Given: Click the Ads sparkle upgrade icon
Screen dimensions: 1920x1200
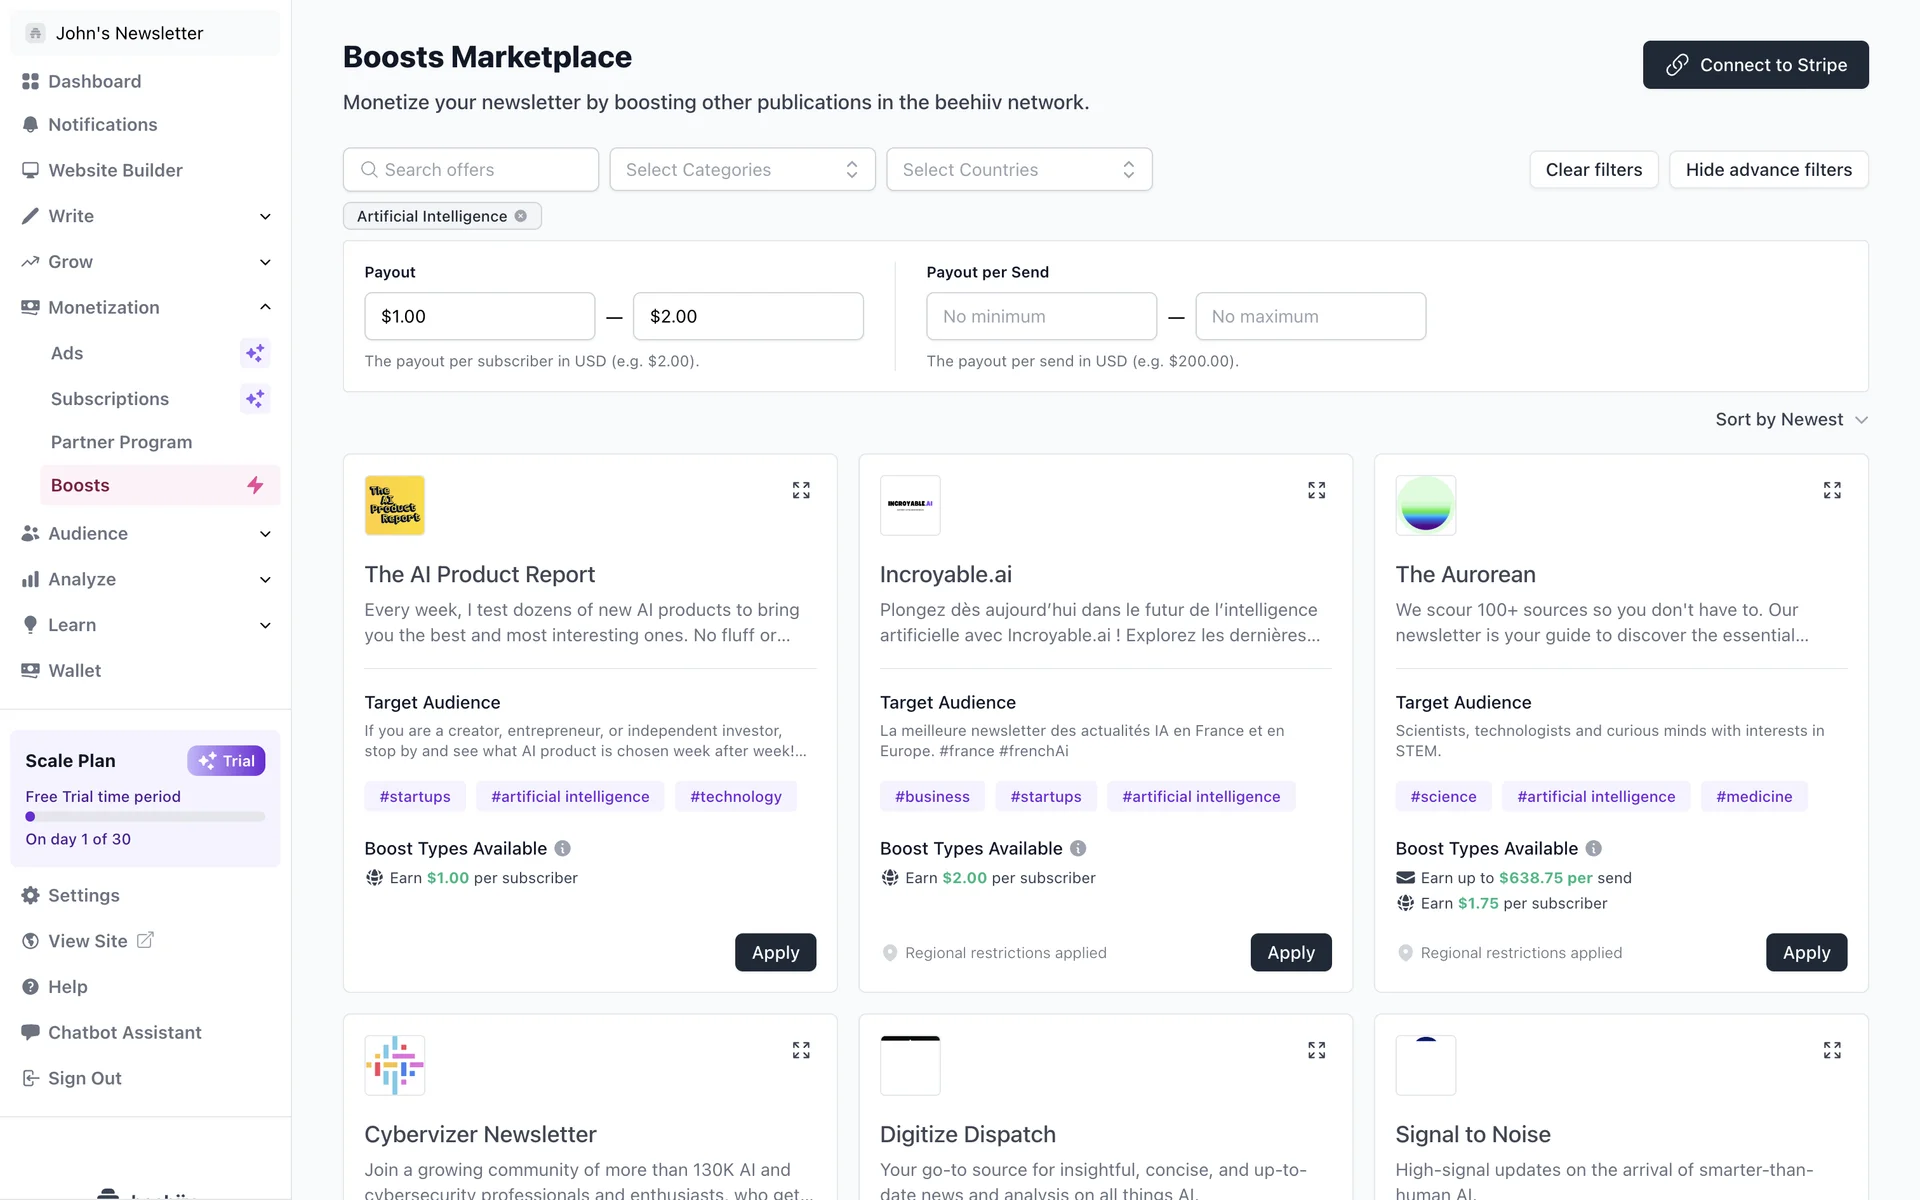Looking at the screenshot, I should (x=255, y=353).
